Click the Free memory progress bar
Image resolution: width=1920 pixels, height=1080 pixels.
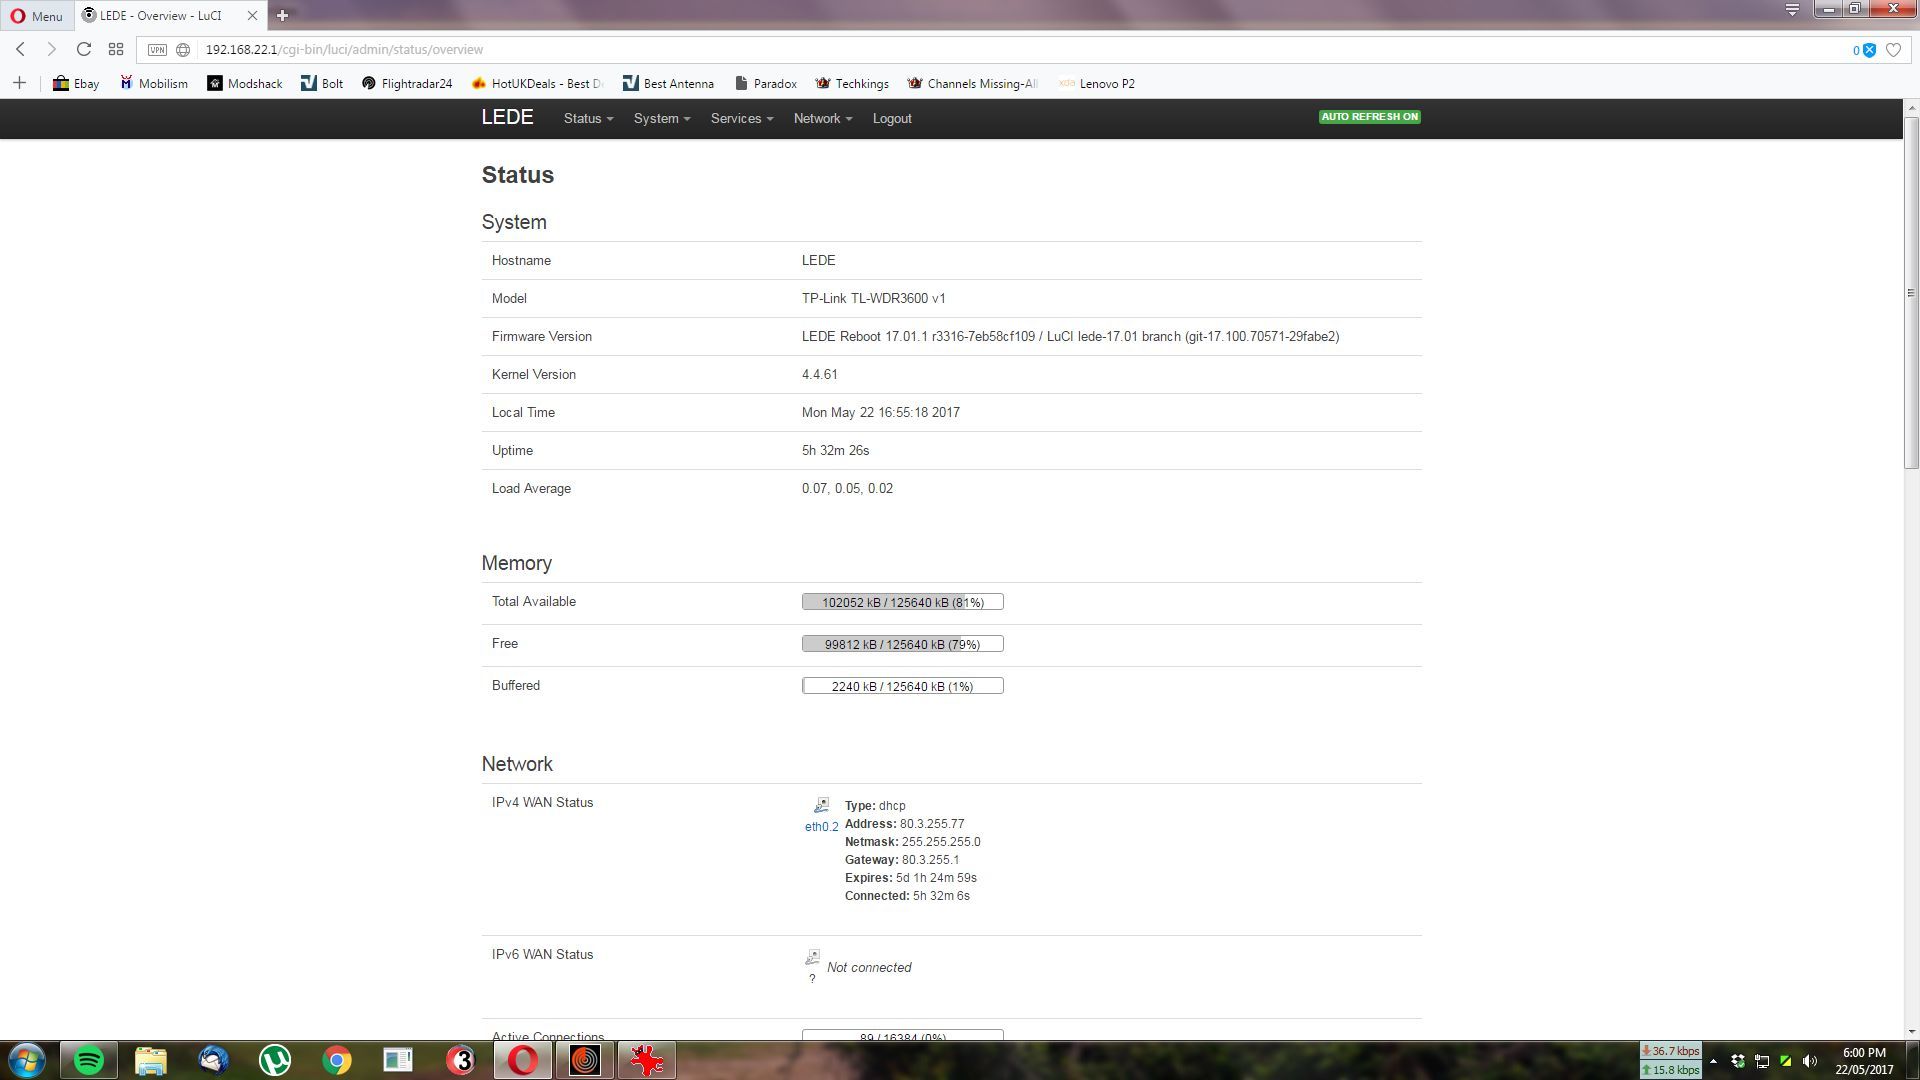coord(902,643)
